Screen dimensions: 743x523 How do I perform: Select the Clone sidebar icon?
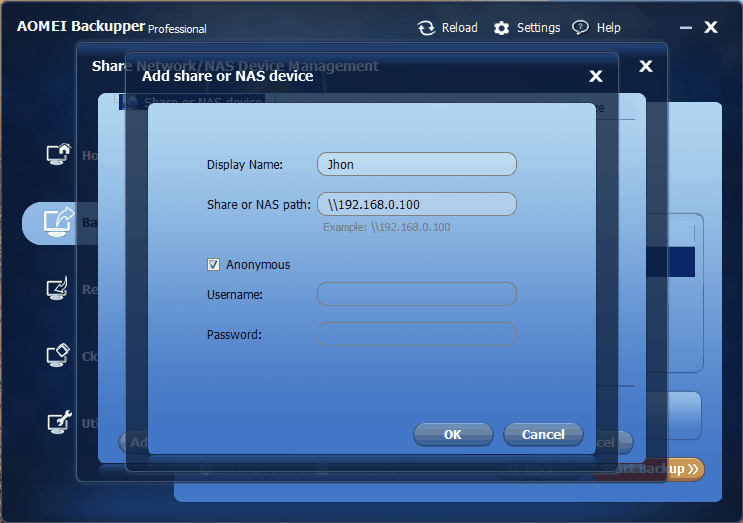point(58,355)
